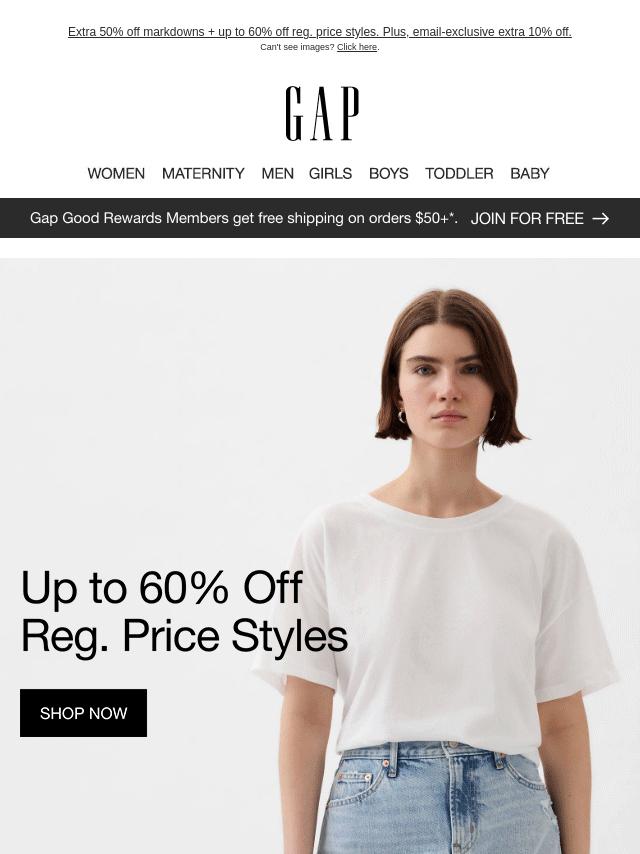Click the 'Can't see images?' text

[297, 47]
